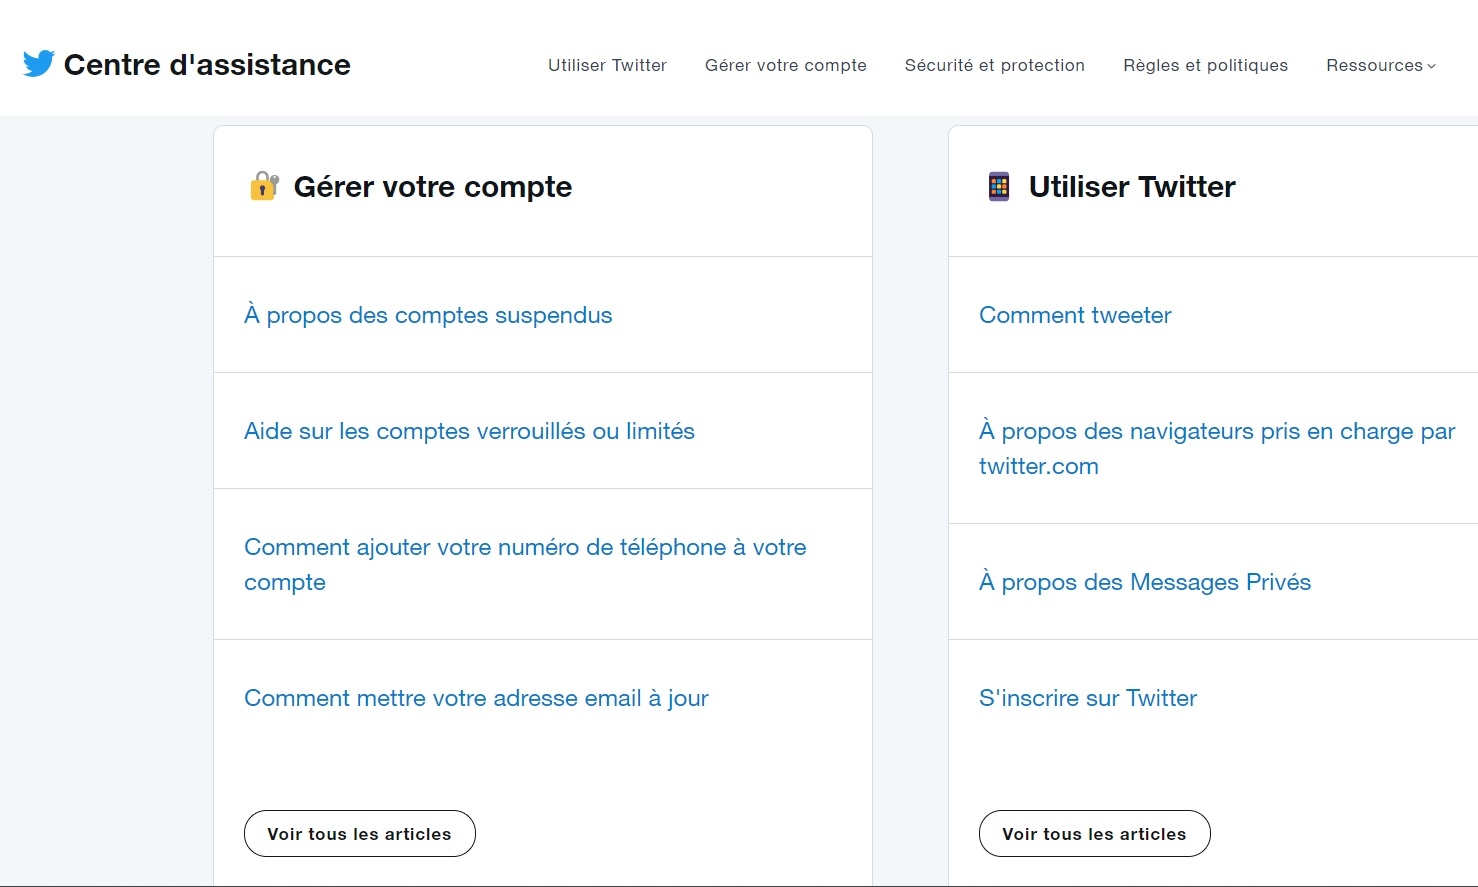Open À propos des comptes suspendus article
This screenshot has height=887, width=1478.
click(428, 315)
